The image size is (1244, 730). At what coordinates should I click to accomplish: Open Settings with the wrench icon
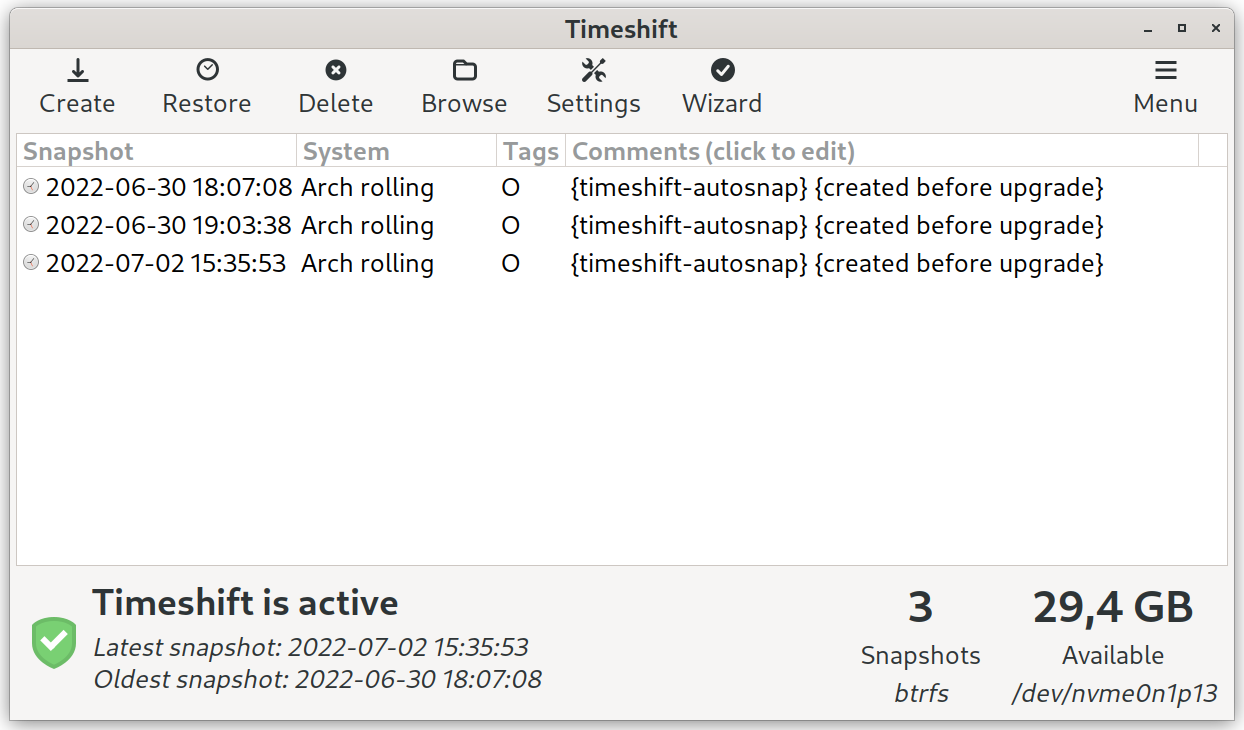(x=594, y=70)
